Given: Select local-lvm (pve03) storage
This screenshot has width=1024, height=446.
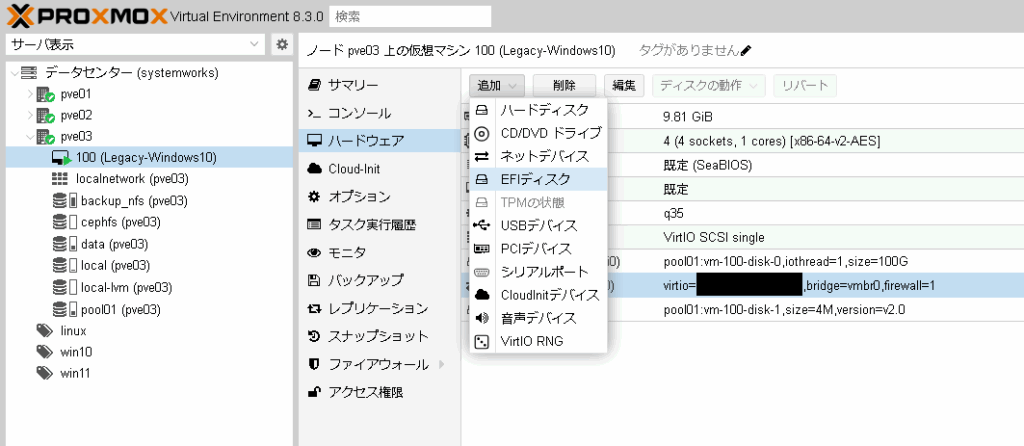Looking at the screenshot, I should [x=127, y=287].
